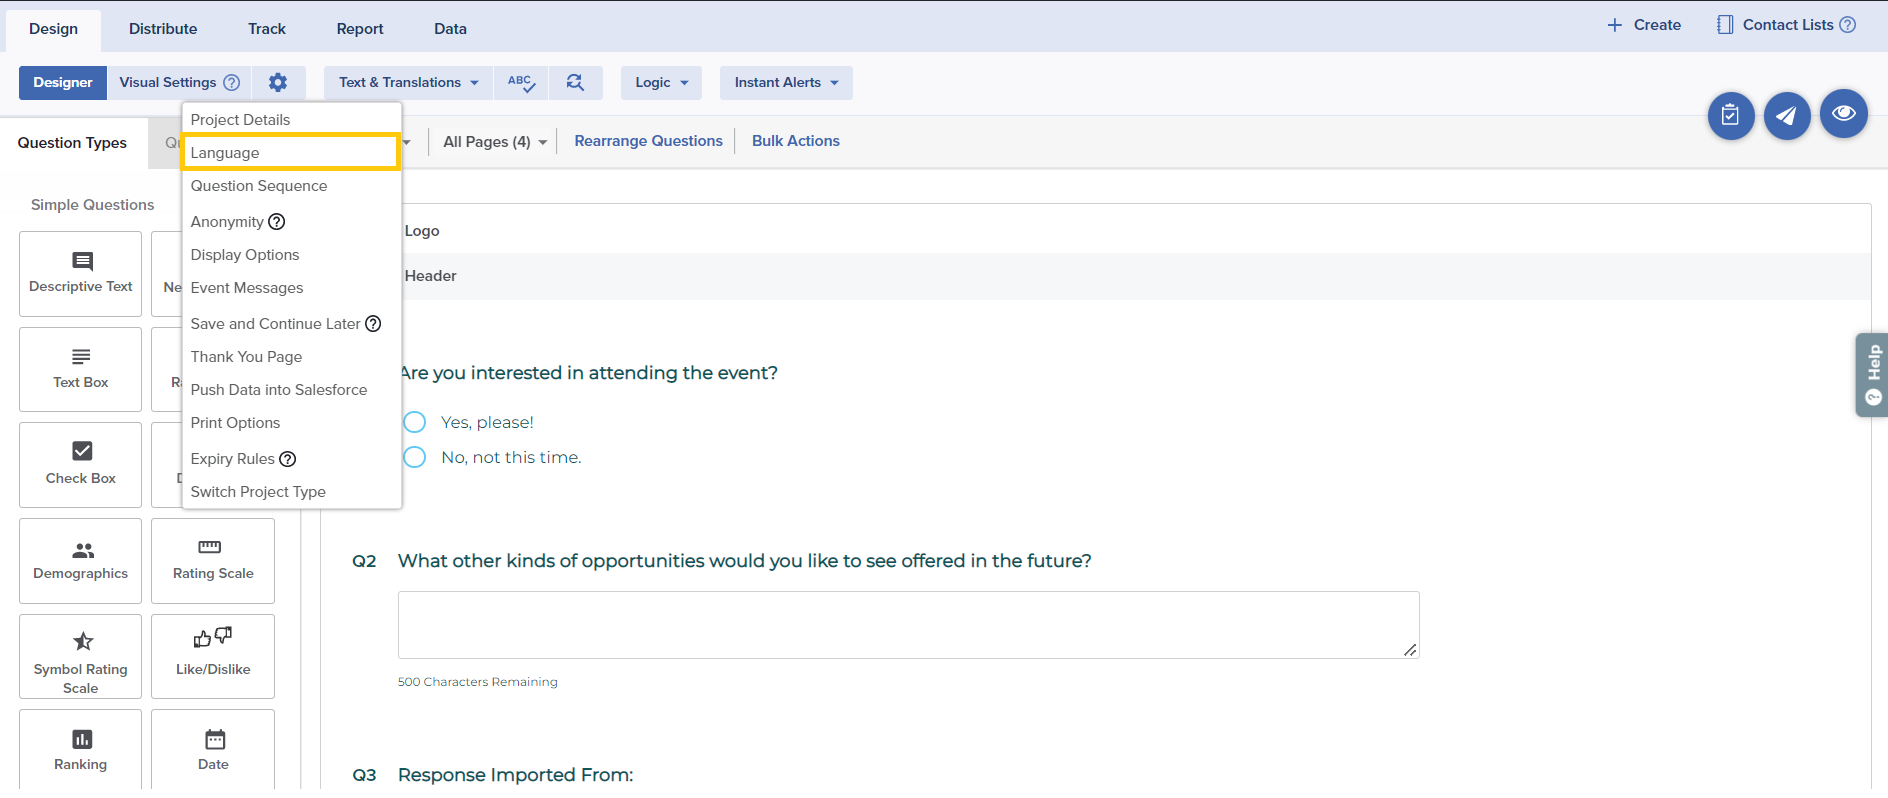Select 'No, not this time' radio option
Image resolution: width=1888 pixels, height=798 pixels.
pyautogui.click(x=415, y=457)
